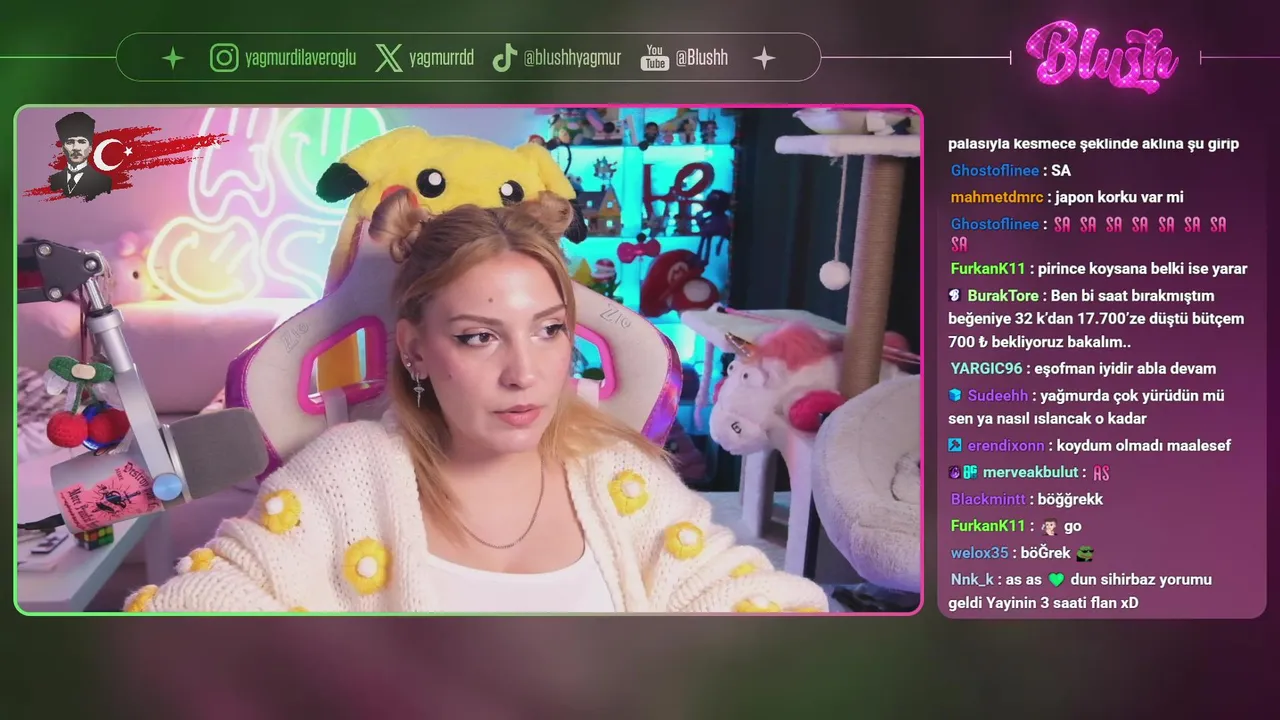Image resolution: width=1280 pixels, height=720 pixels.
Task: Click the green heart emote in Nnk_k message
Action: 1056,580
